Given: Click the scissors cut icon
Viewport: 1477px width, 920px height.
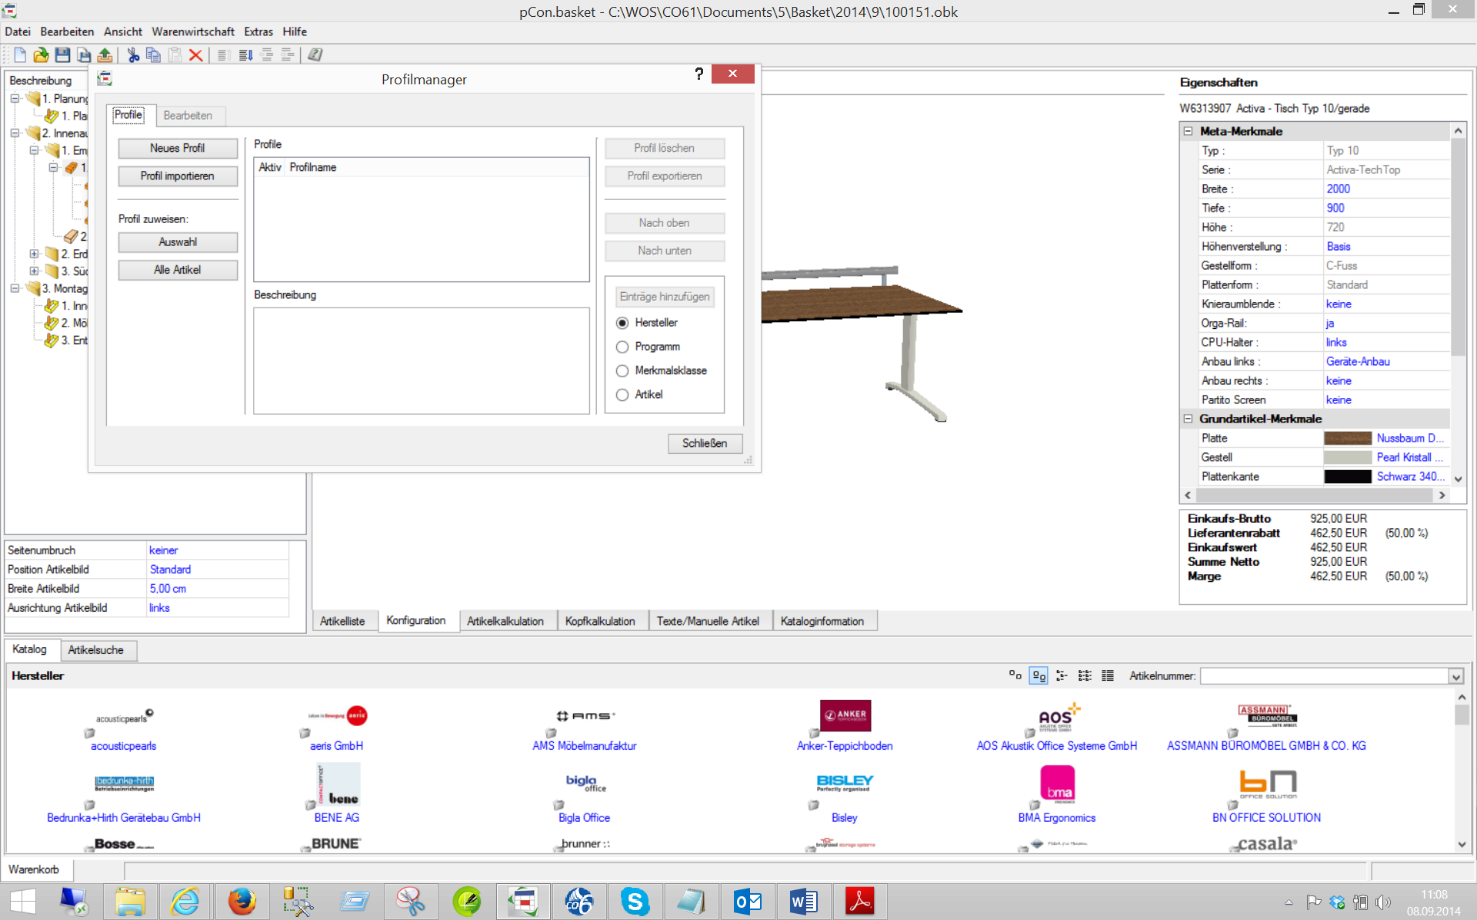Looking at the screenshot, I should coord(132,55).
